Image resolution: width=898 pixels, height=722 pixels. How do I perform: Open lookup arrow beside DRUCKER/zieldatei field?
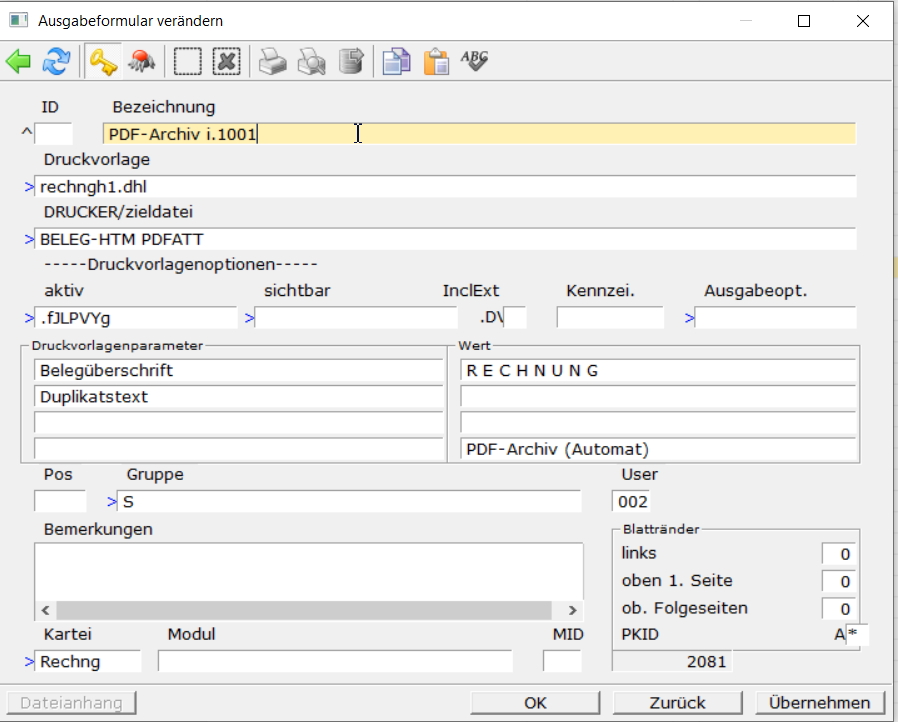point(29,239)
